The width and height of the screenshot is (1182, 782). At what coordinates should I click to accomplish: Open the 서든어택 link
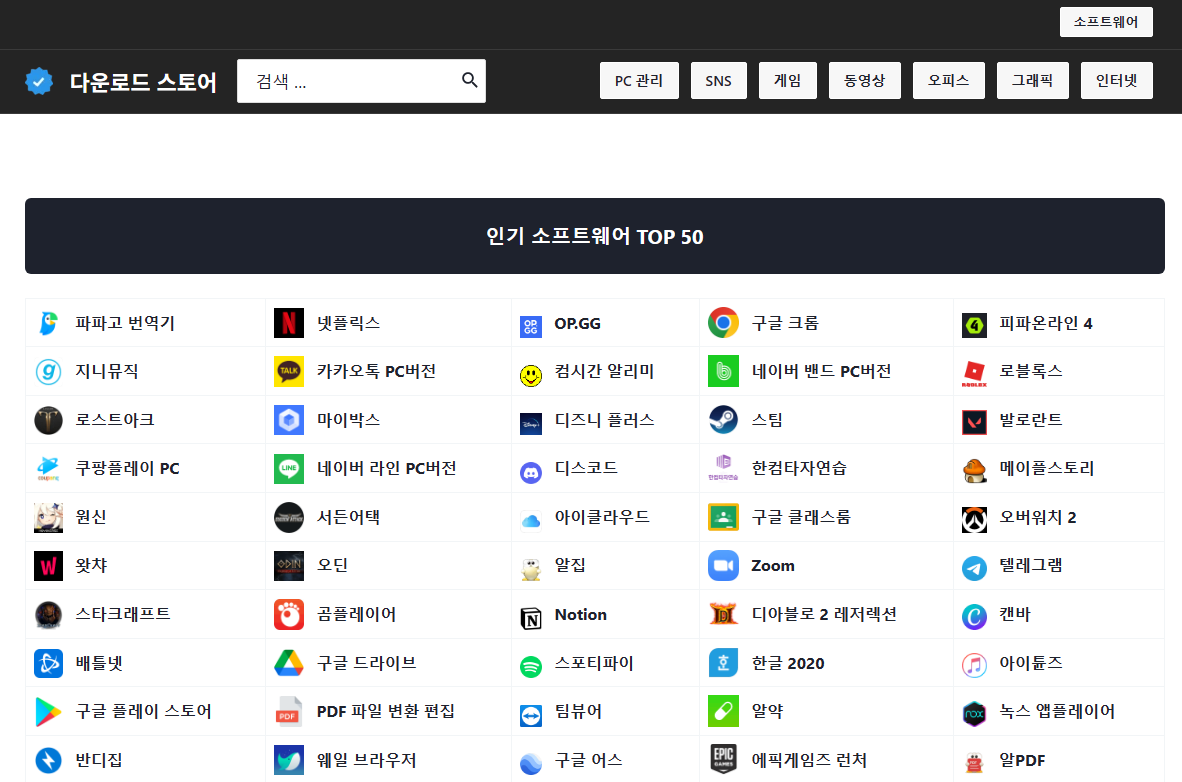pyautogui.click(x=348, y=517)
